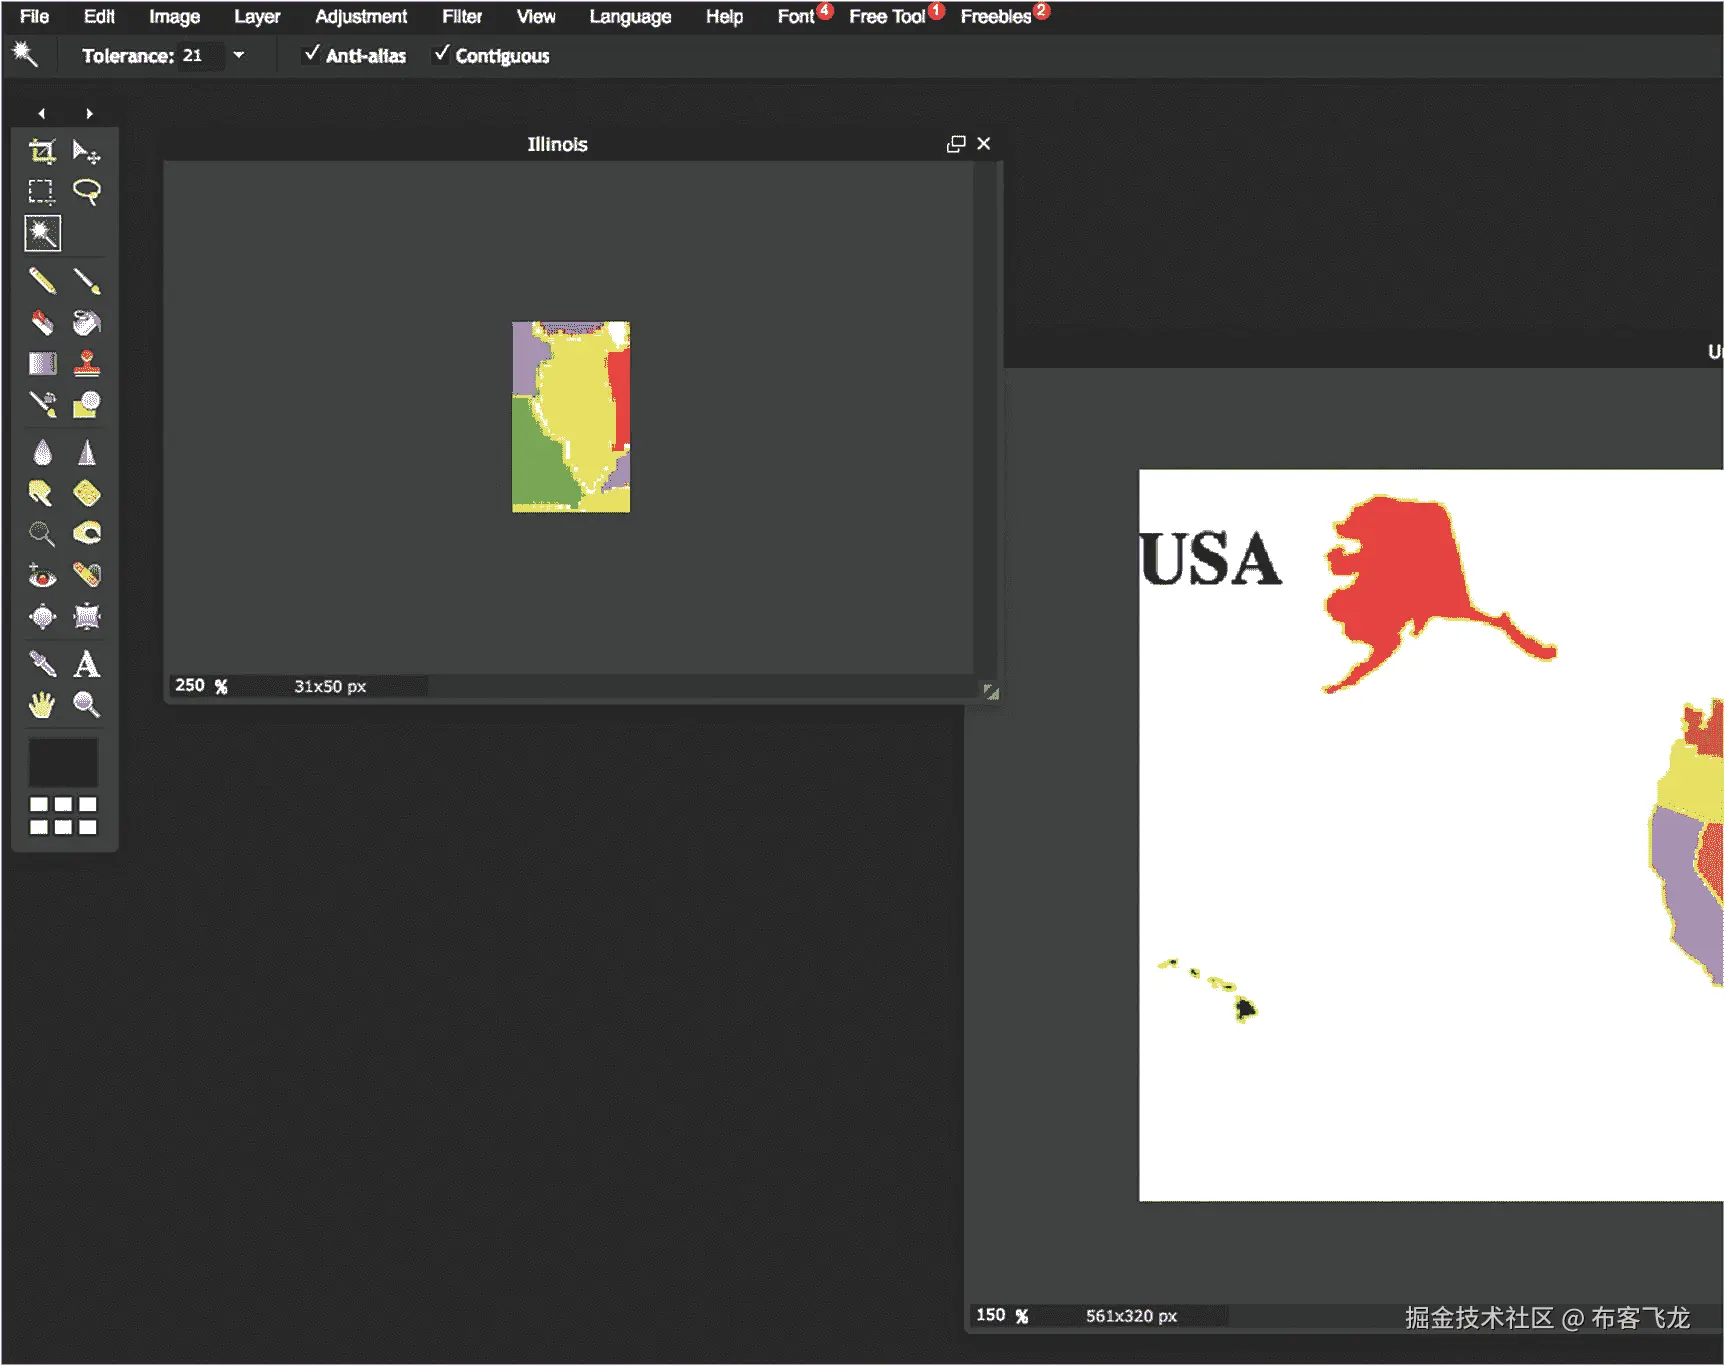Viewport: 1725px width, 1366px height.
Task: Select the Pinch tool
Action: pos(87,616)
